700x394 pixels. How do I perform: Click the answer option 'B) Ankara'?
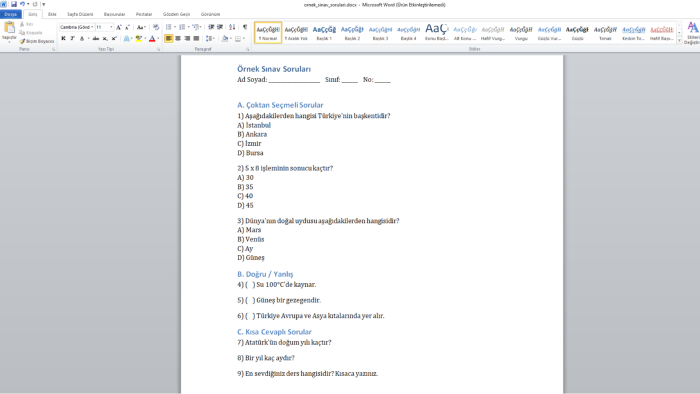pyautogui.click(x=252, y=134)
